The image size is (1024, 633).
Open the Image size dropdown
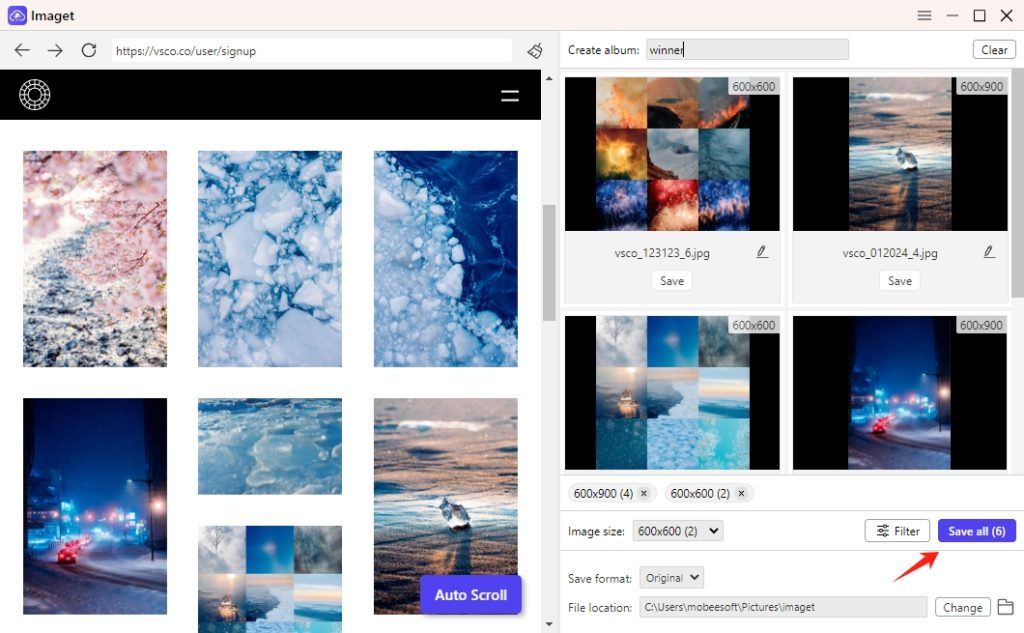(678, 531)
